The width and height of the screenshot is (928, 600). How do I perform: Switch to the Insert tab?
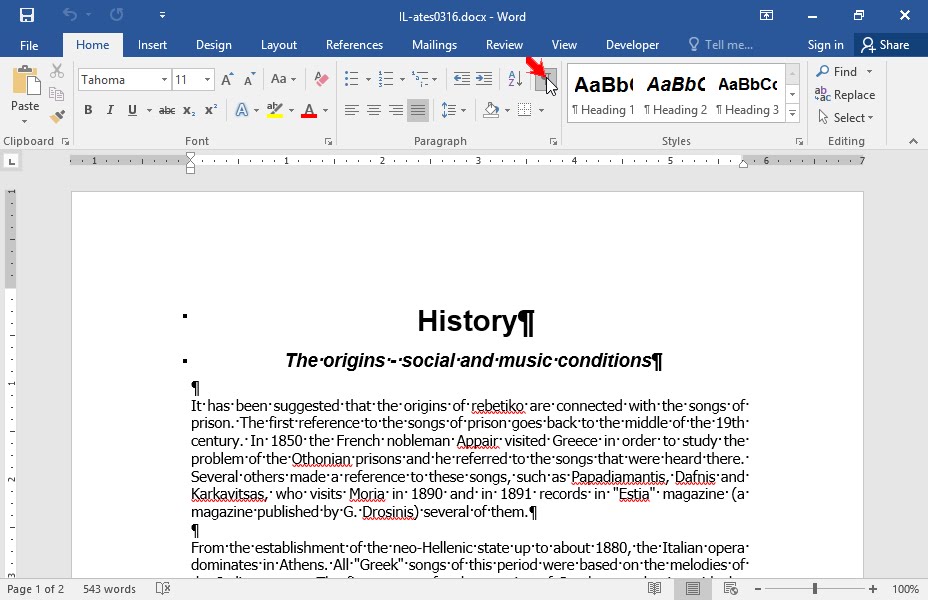point(152,45)
